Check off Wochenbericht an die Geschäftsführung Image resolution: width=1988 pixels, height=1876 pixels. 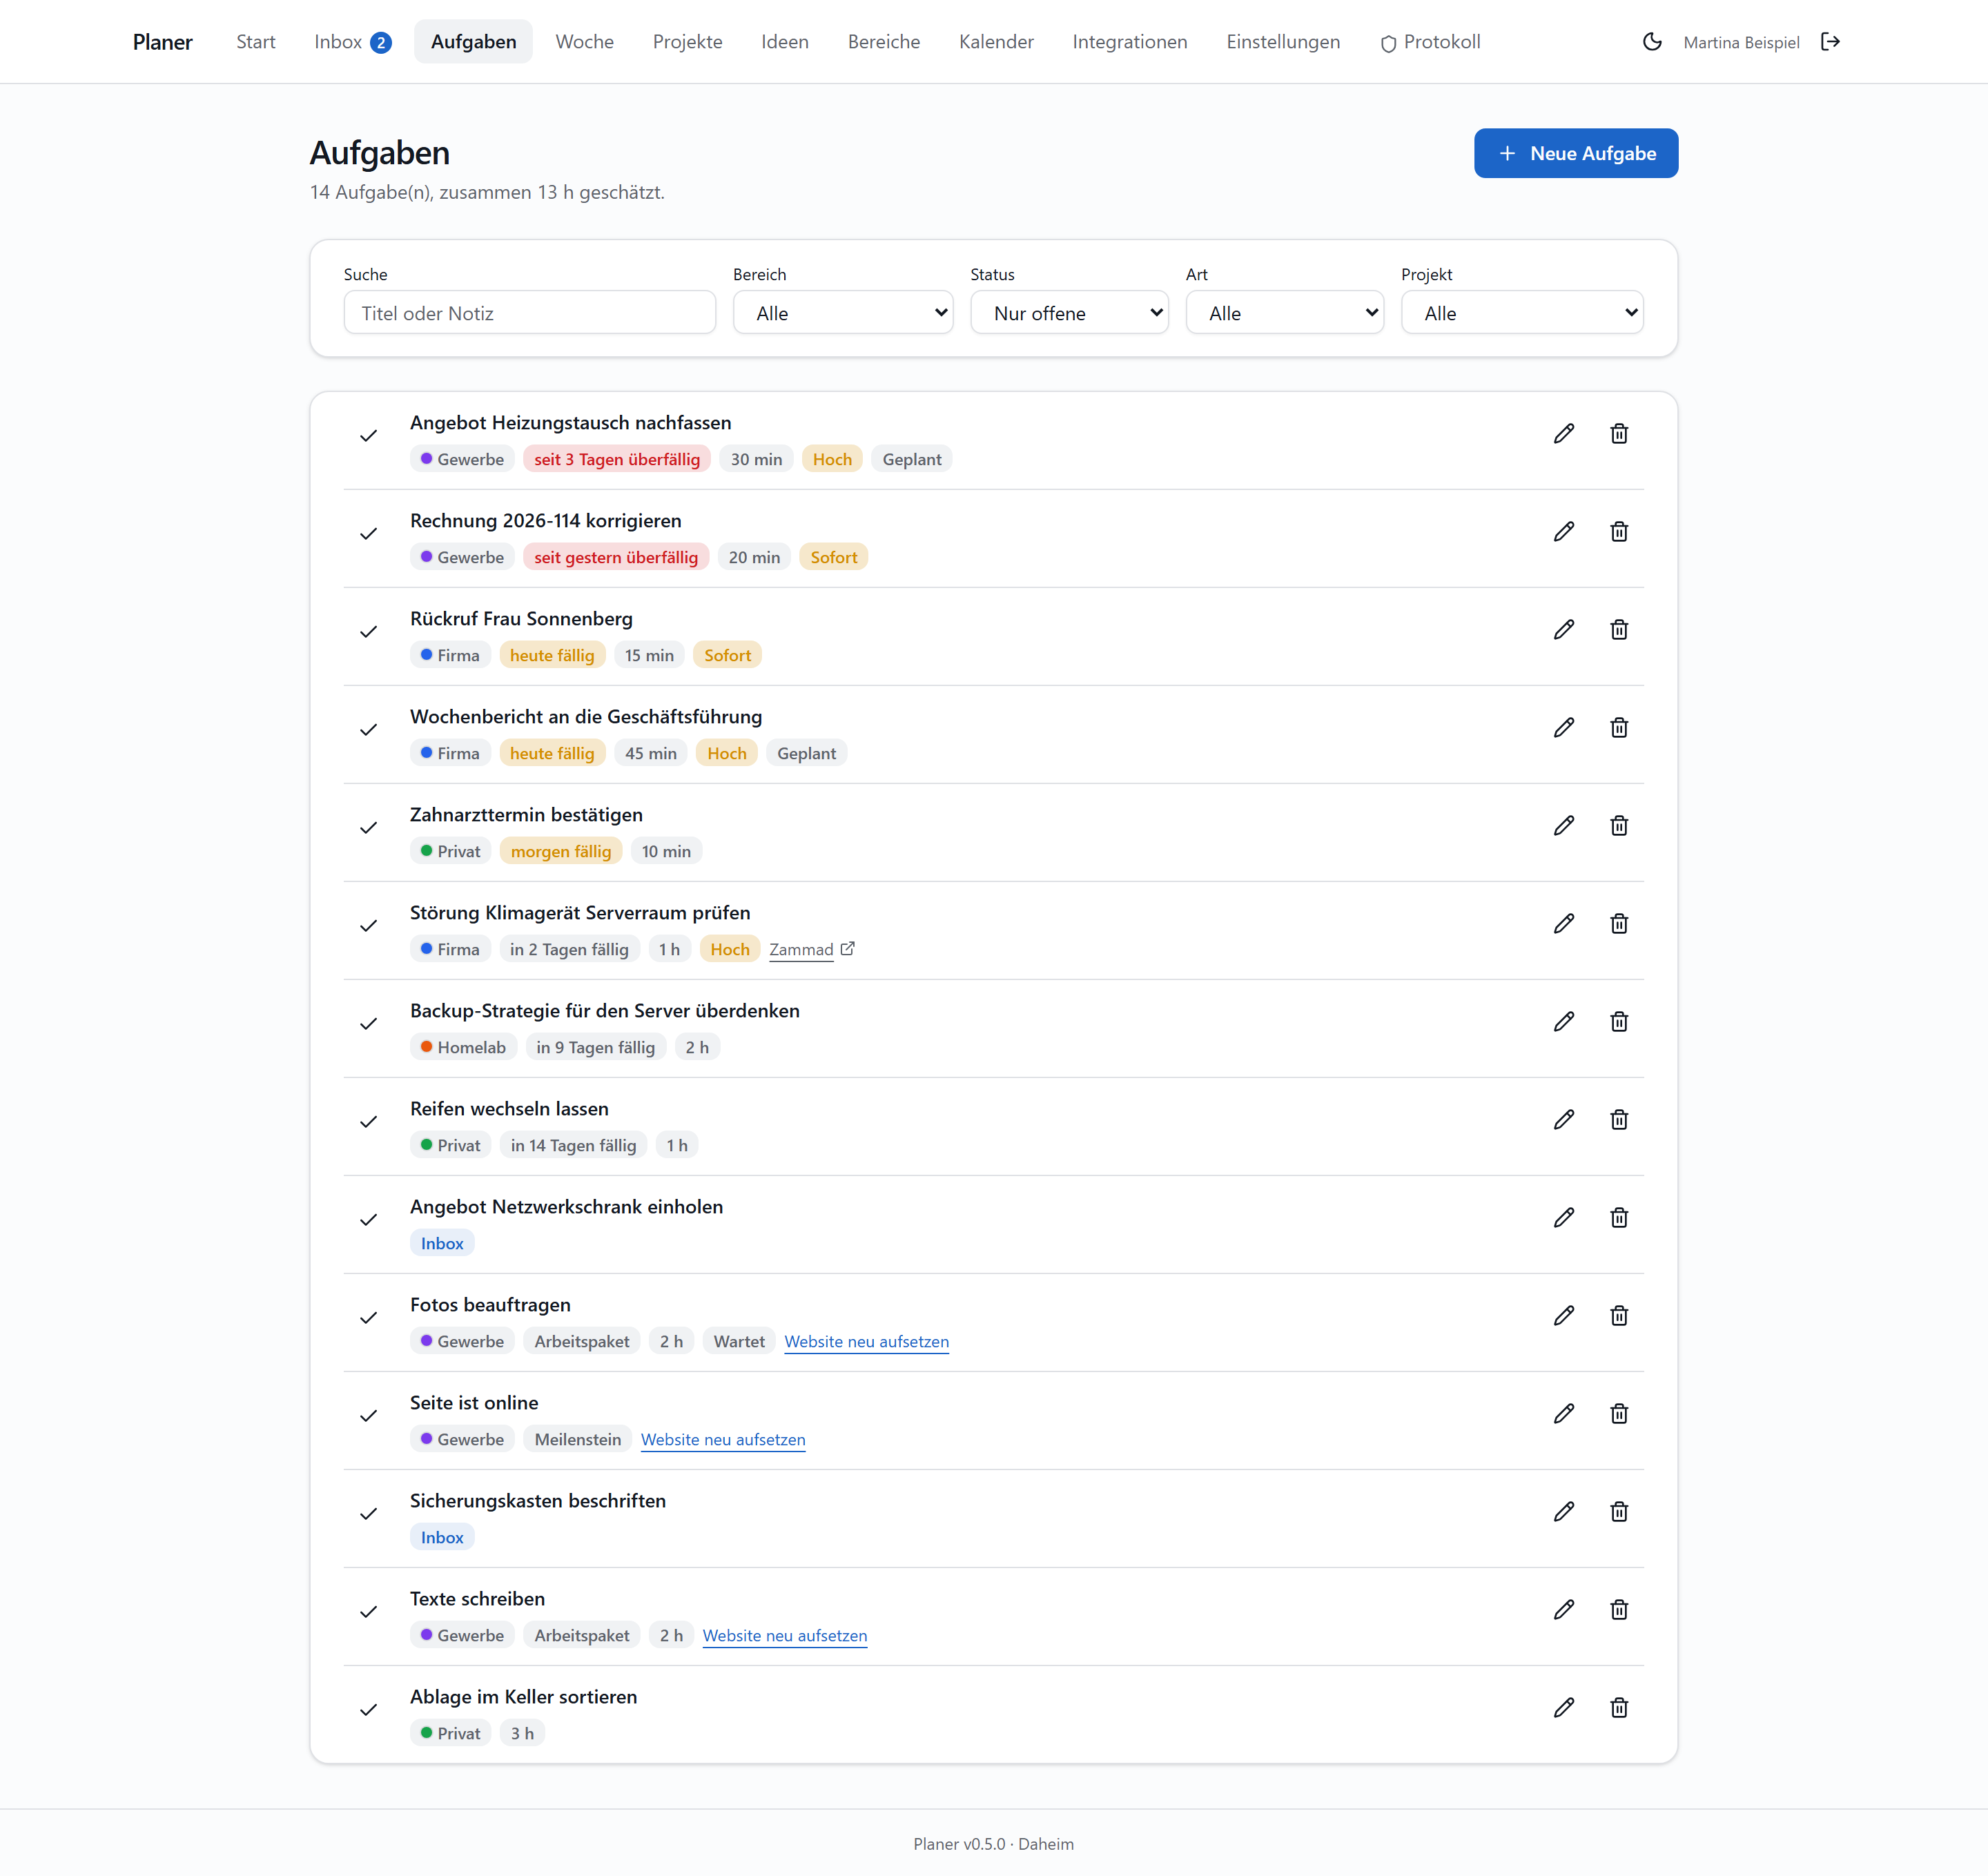coord(369,730)
